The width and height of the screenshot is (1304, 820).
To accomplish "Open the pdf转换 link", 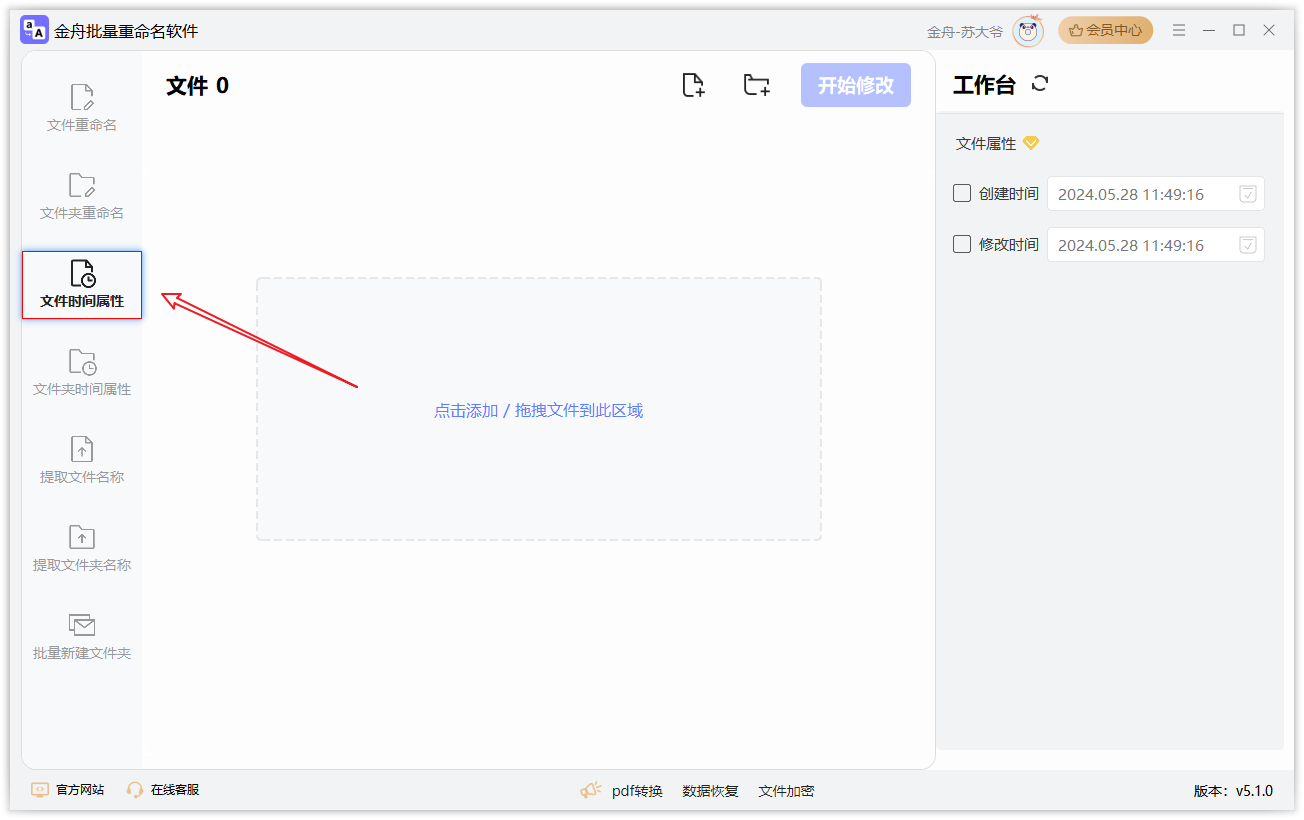I will (637, 791).
